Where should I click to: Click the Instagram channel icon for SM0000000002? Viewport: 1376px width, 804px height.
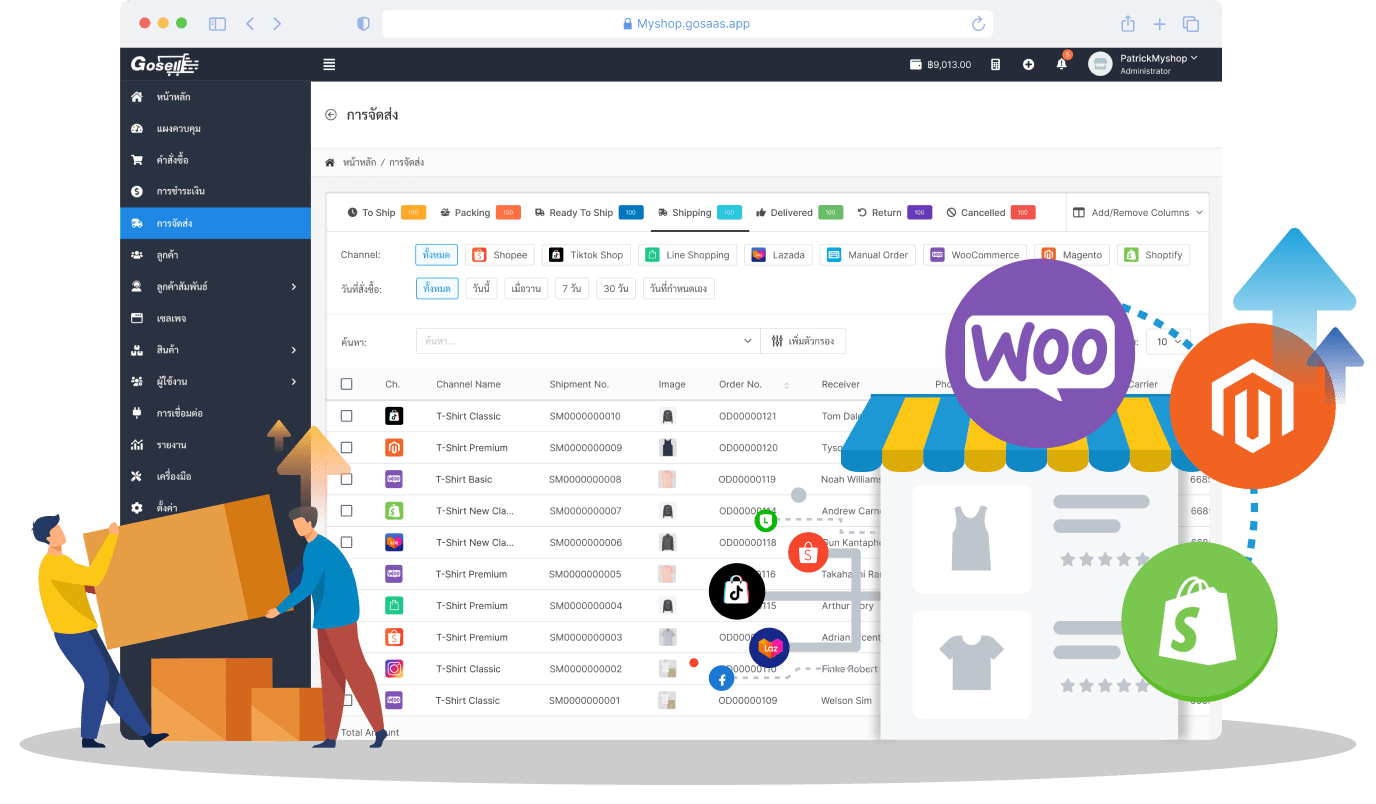(394, 669)
